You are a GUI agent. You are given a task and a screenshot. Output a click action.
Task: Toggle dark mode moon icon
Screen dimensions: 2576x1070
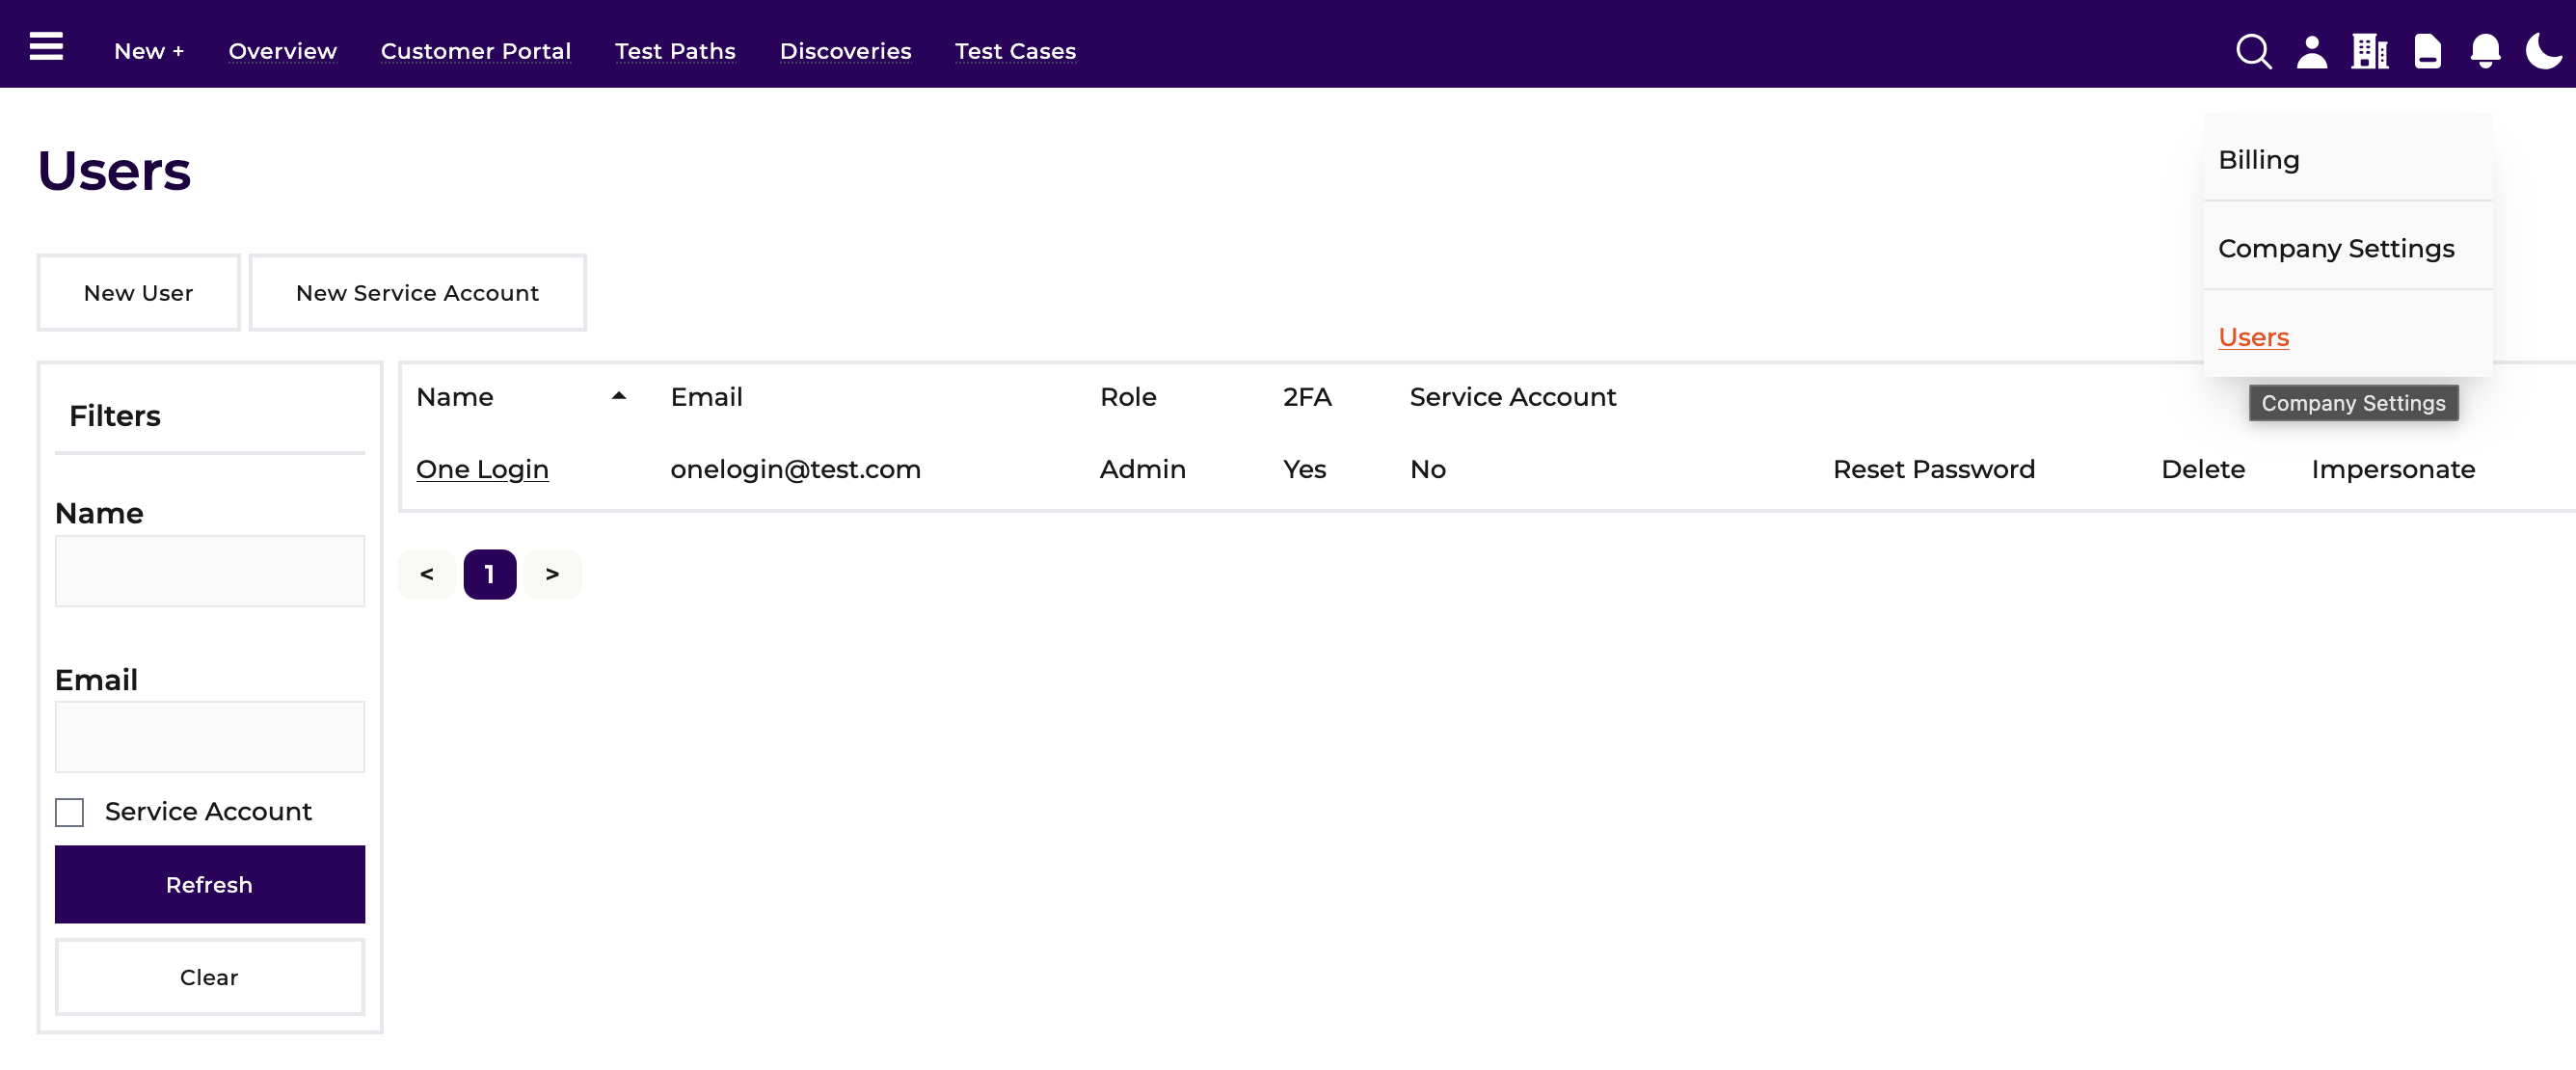point(2544,51)
